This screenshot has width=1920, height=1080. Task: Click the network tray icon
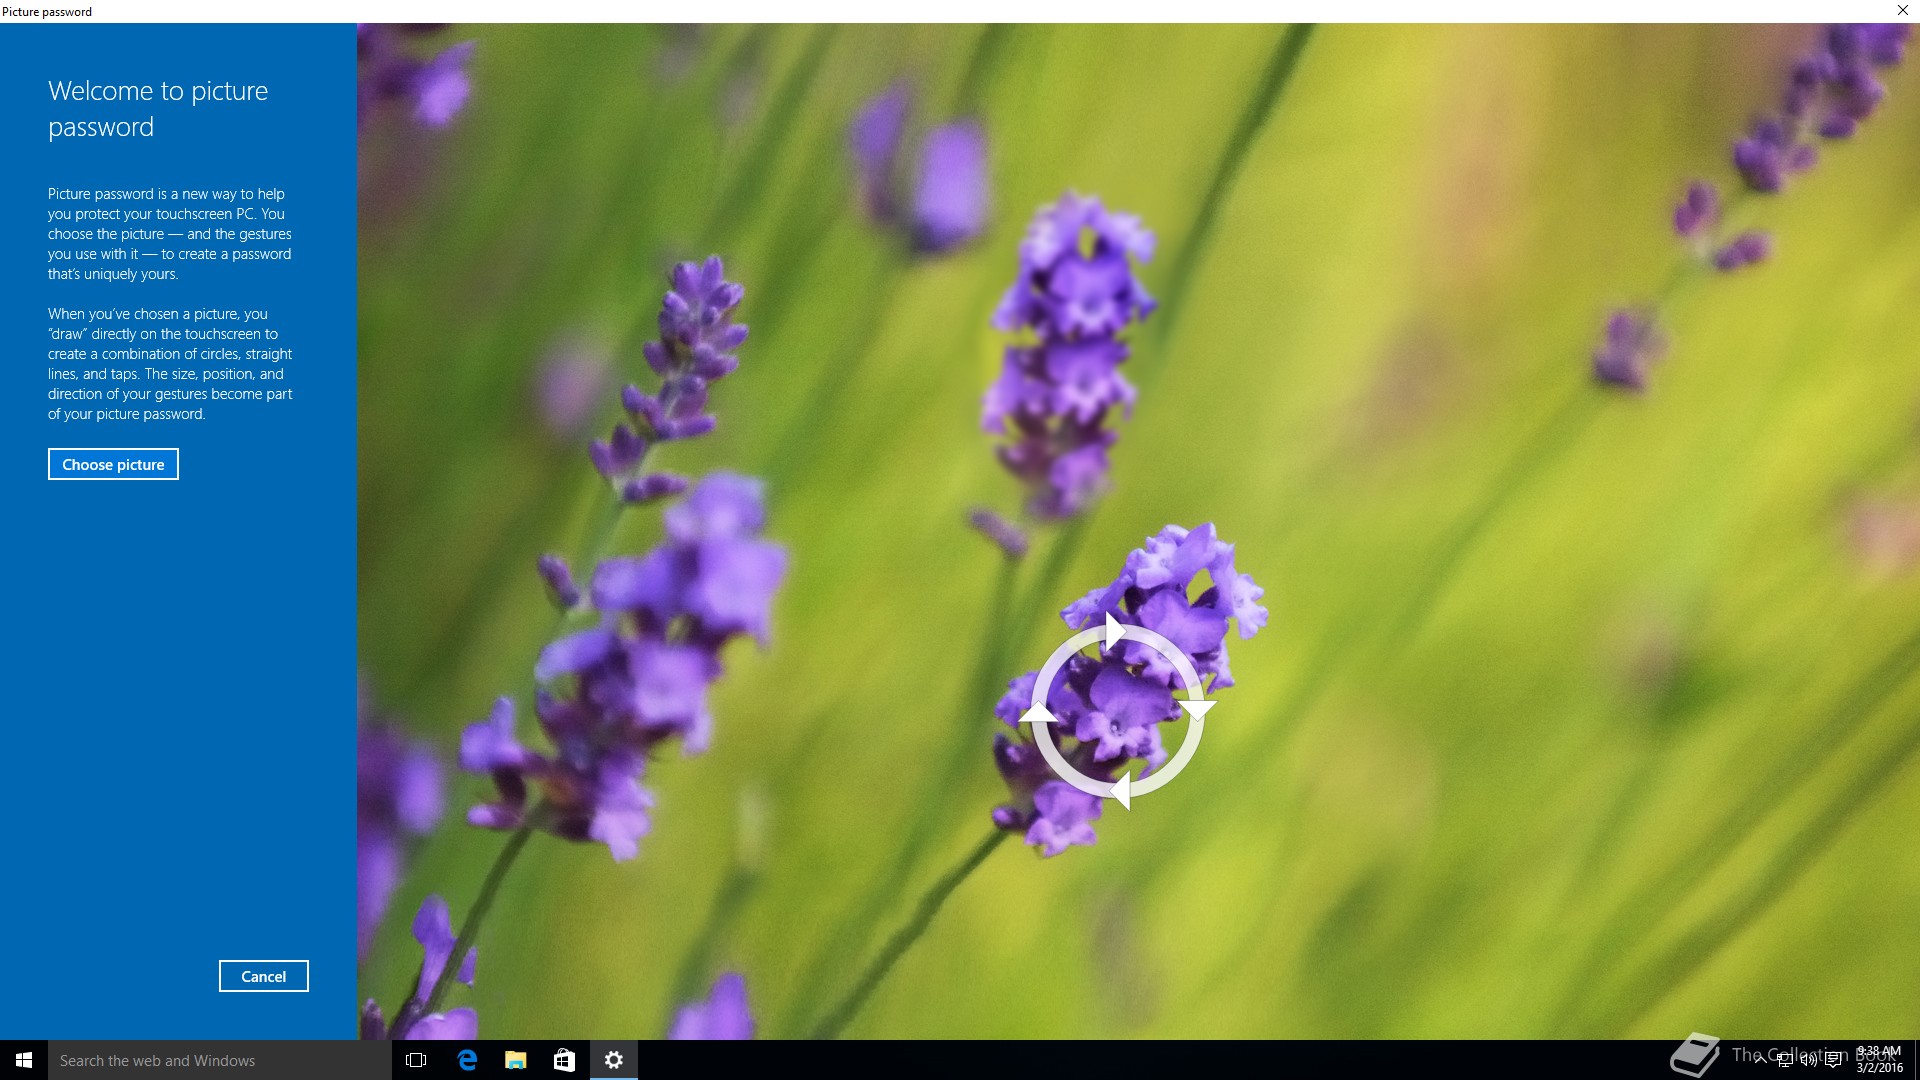click(1785, 1060)
